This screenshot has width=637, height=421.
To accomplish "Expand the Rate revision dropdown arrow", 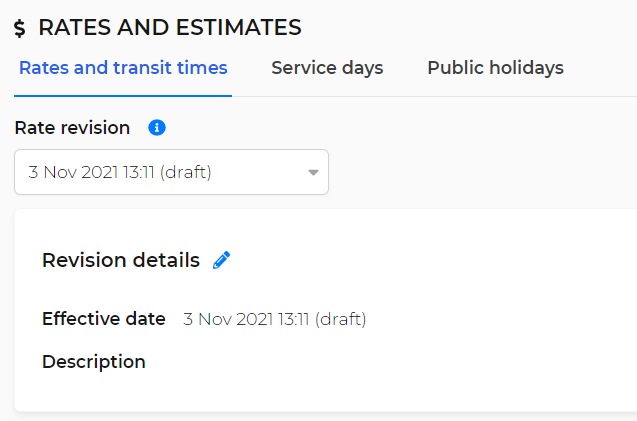I will coord(313,172).
